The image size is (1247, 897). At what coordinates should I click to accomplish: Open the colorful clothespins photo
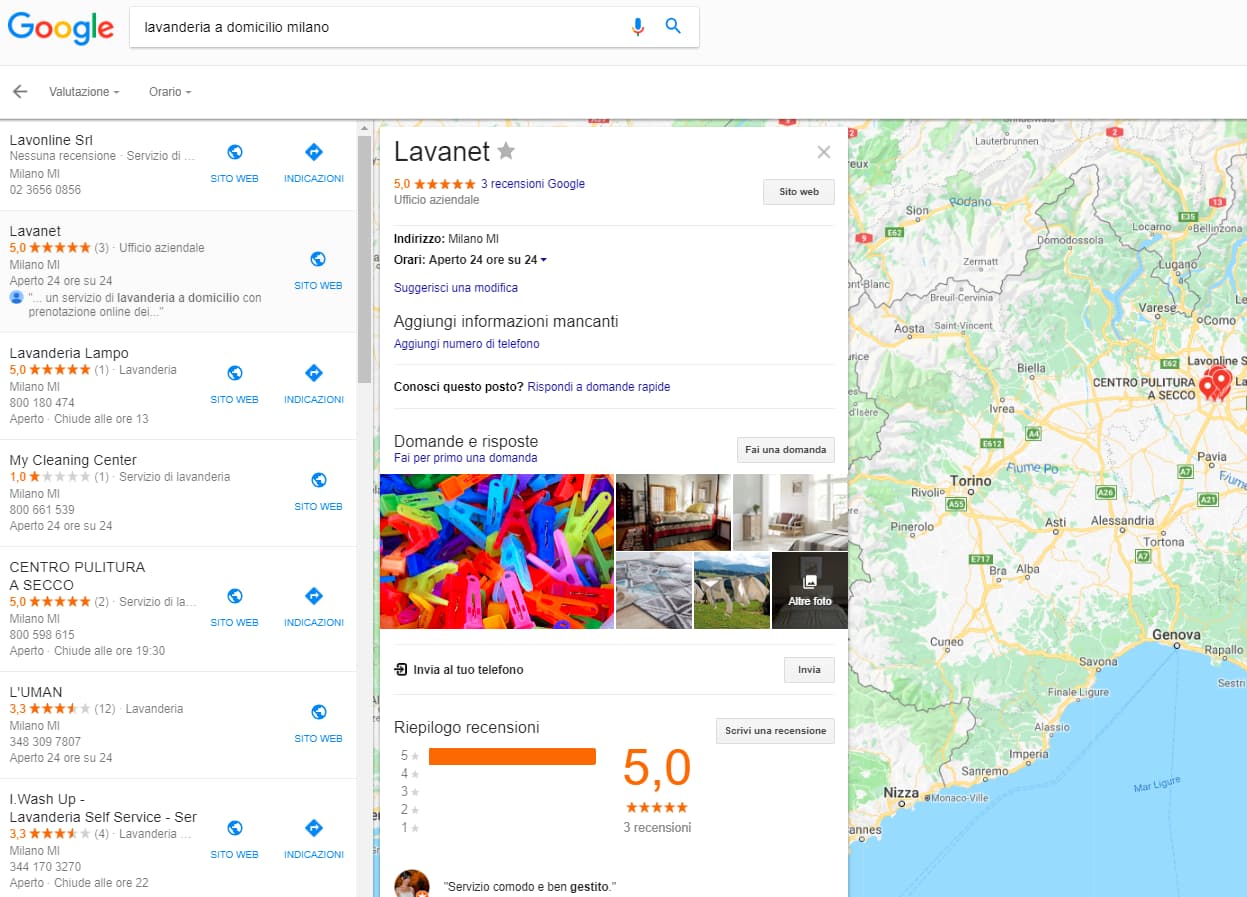[x=497, y=551]
